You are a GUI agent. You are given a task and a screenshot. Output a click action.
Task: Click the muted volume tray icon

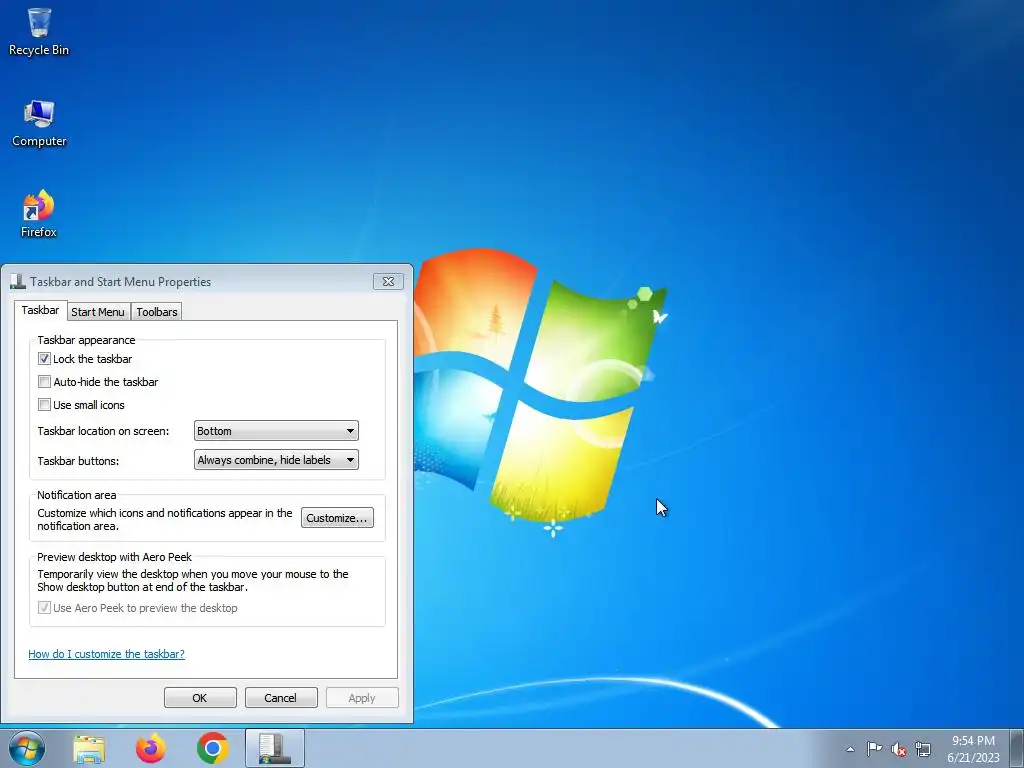point(899,750)
